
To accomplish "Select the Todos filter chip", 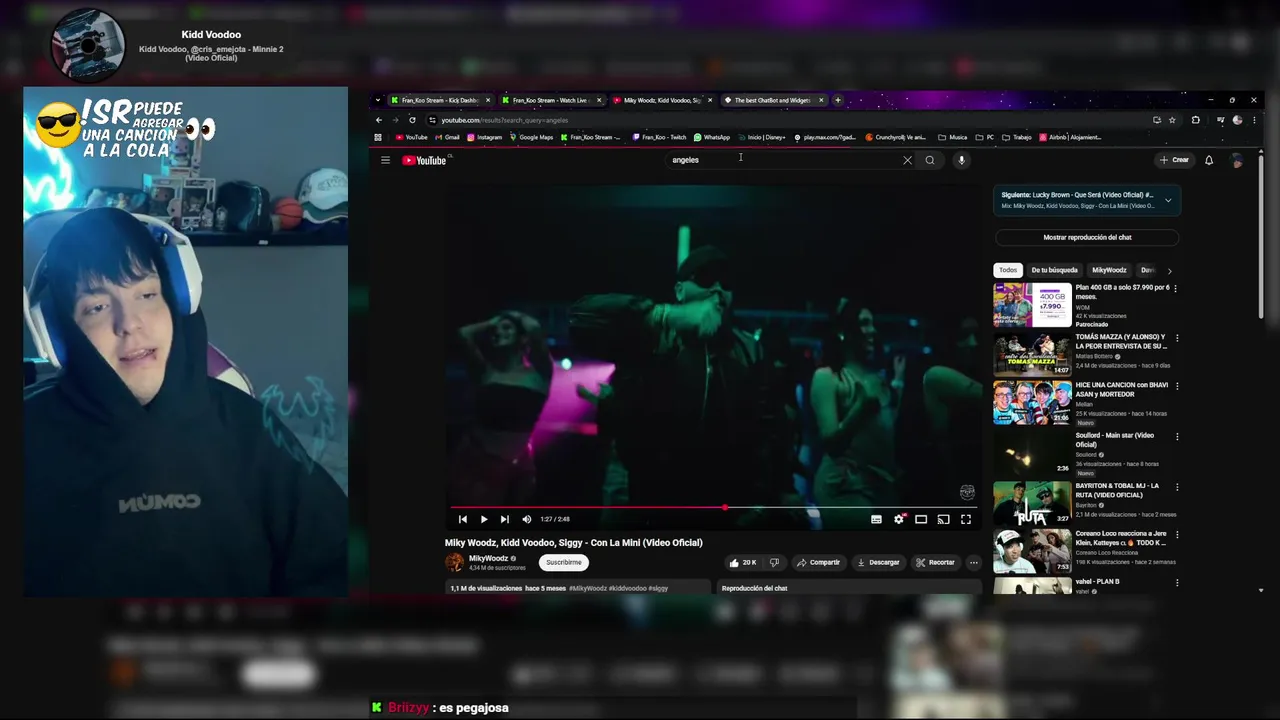I will [1008, 270].
